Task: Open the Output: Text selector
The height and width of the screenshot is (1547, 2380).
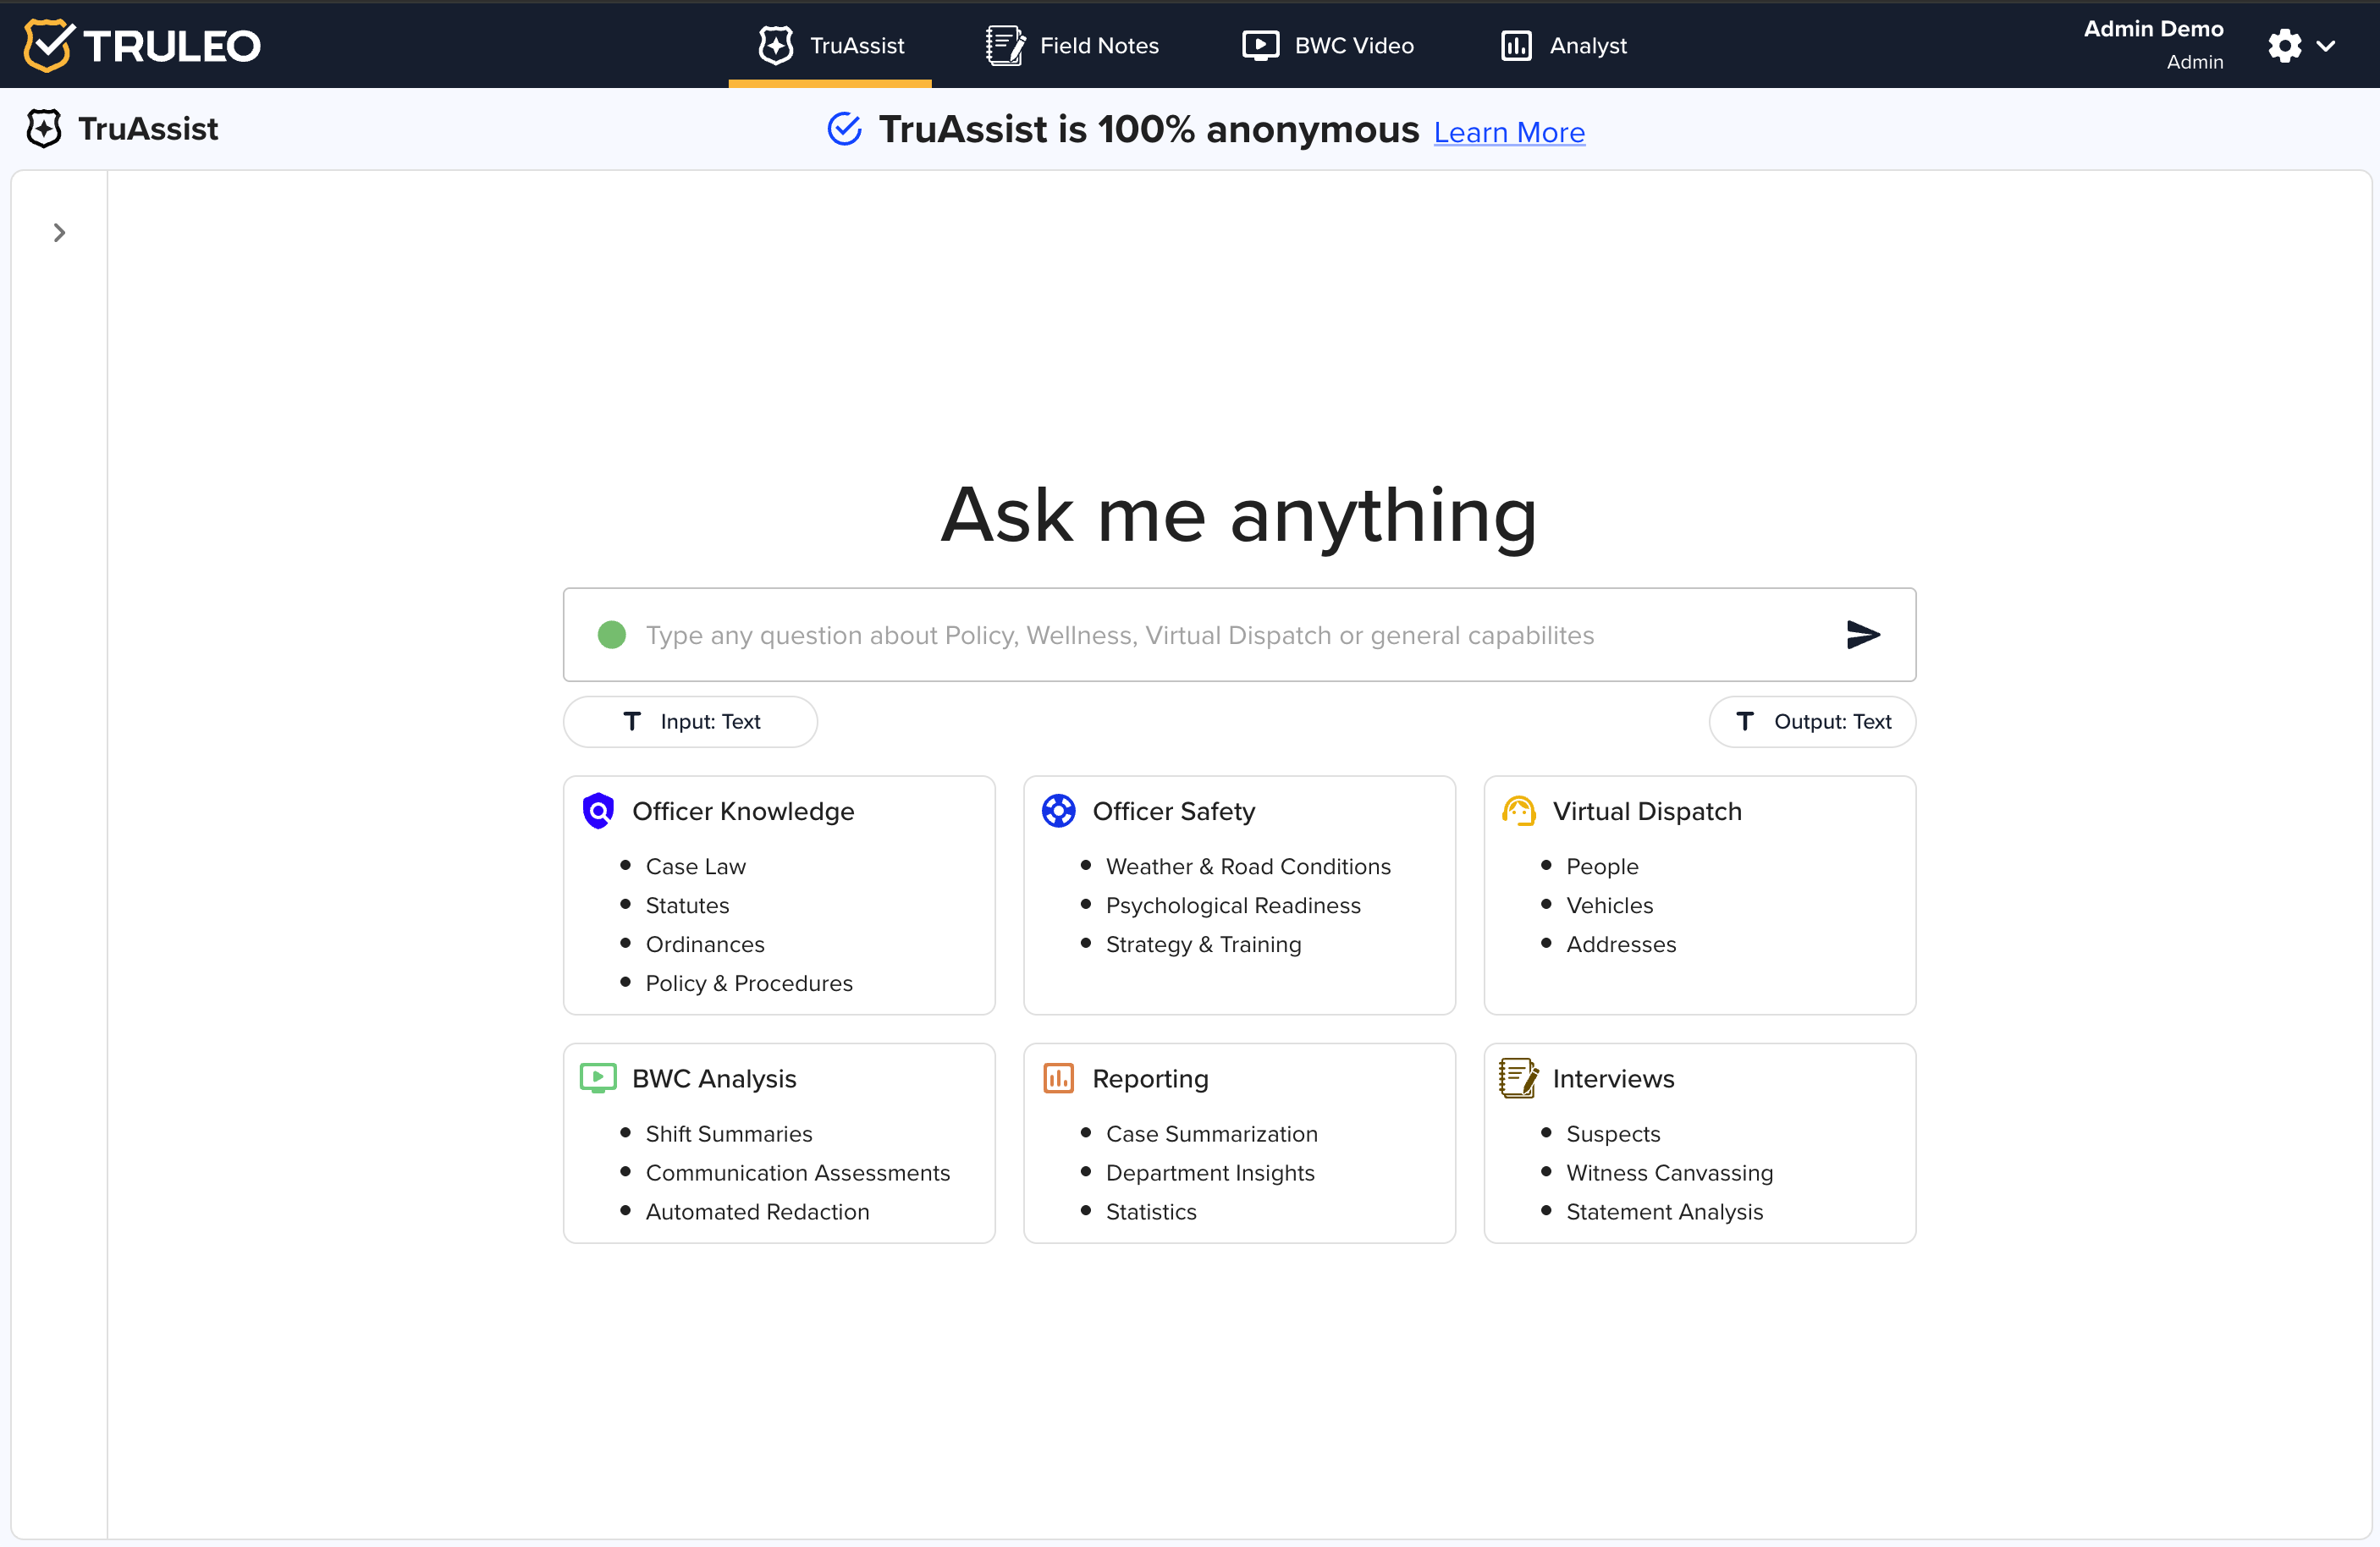Action: tap(1812, 721)
